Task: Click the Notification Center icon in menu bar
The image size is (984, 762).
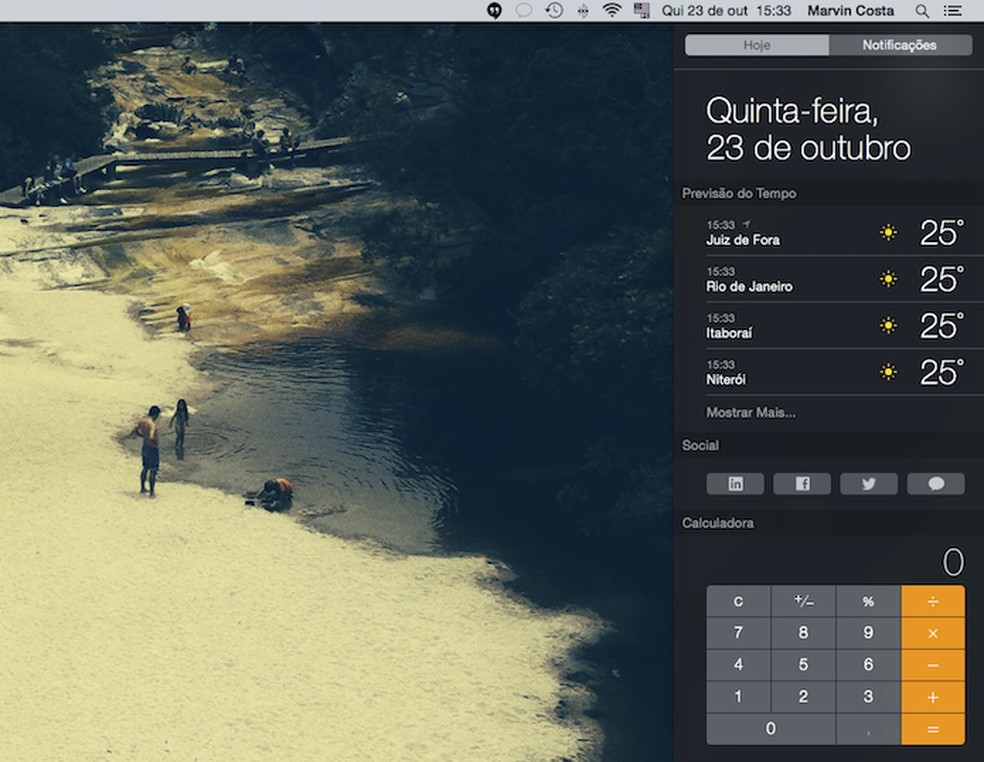Action: tap(952, 11)
